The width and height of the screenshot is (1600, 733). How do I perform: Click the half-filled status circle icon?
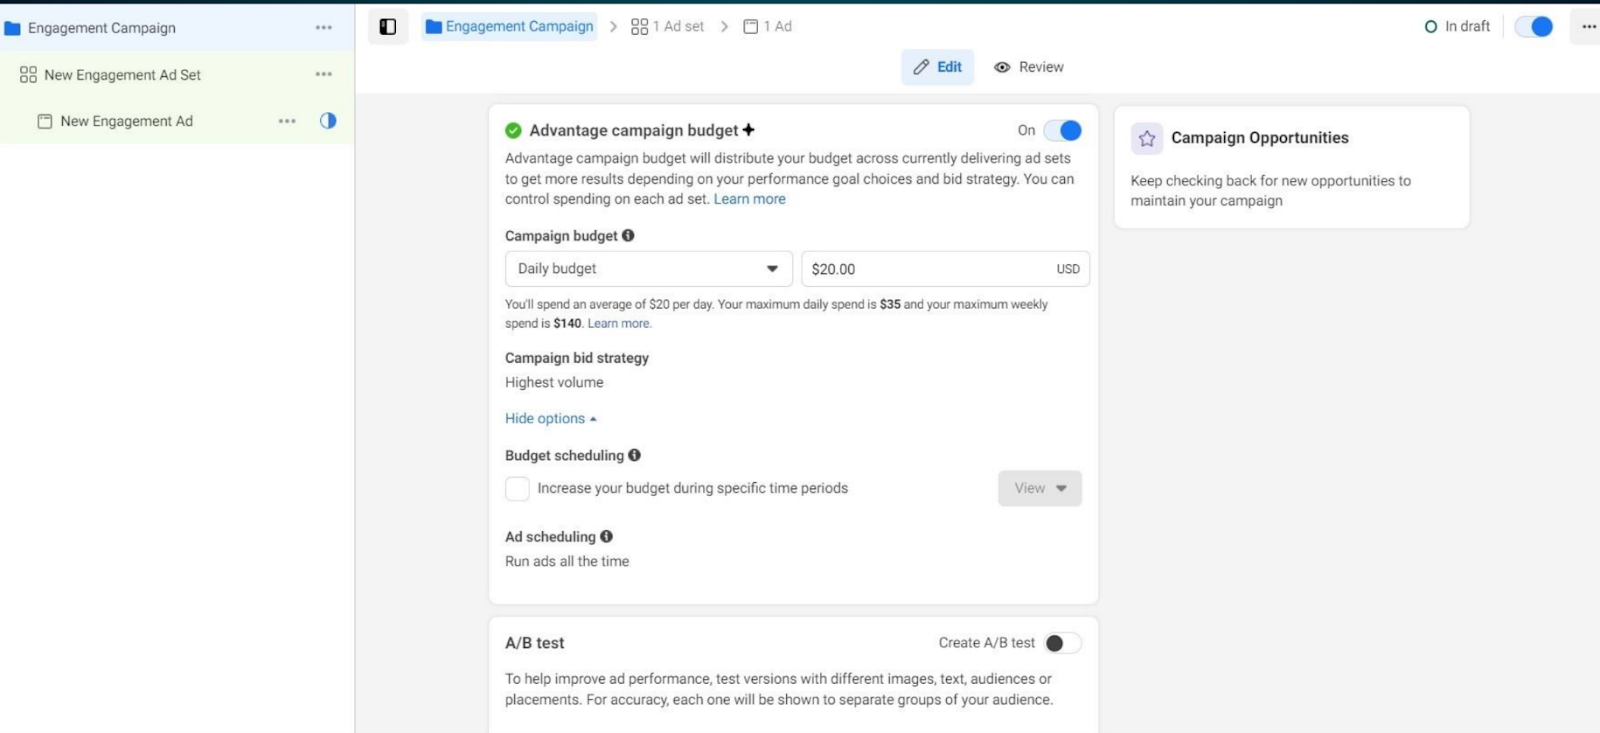328,121
